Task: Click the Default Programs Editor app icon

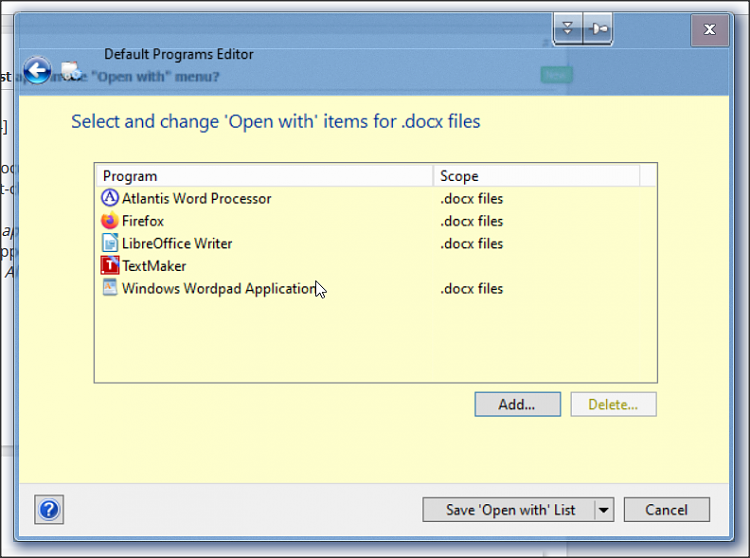Action: (x=71, y=71)
